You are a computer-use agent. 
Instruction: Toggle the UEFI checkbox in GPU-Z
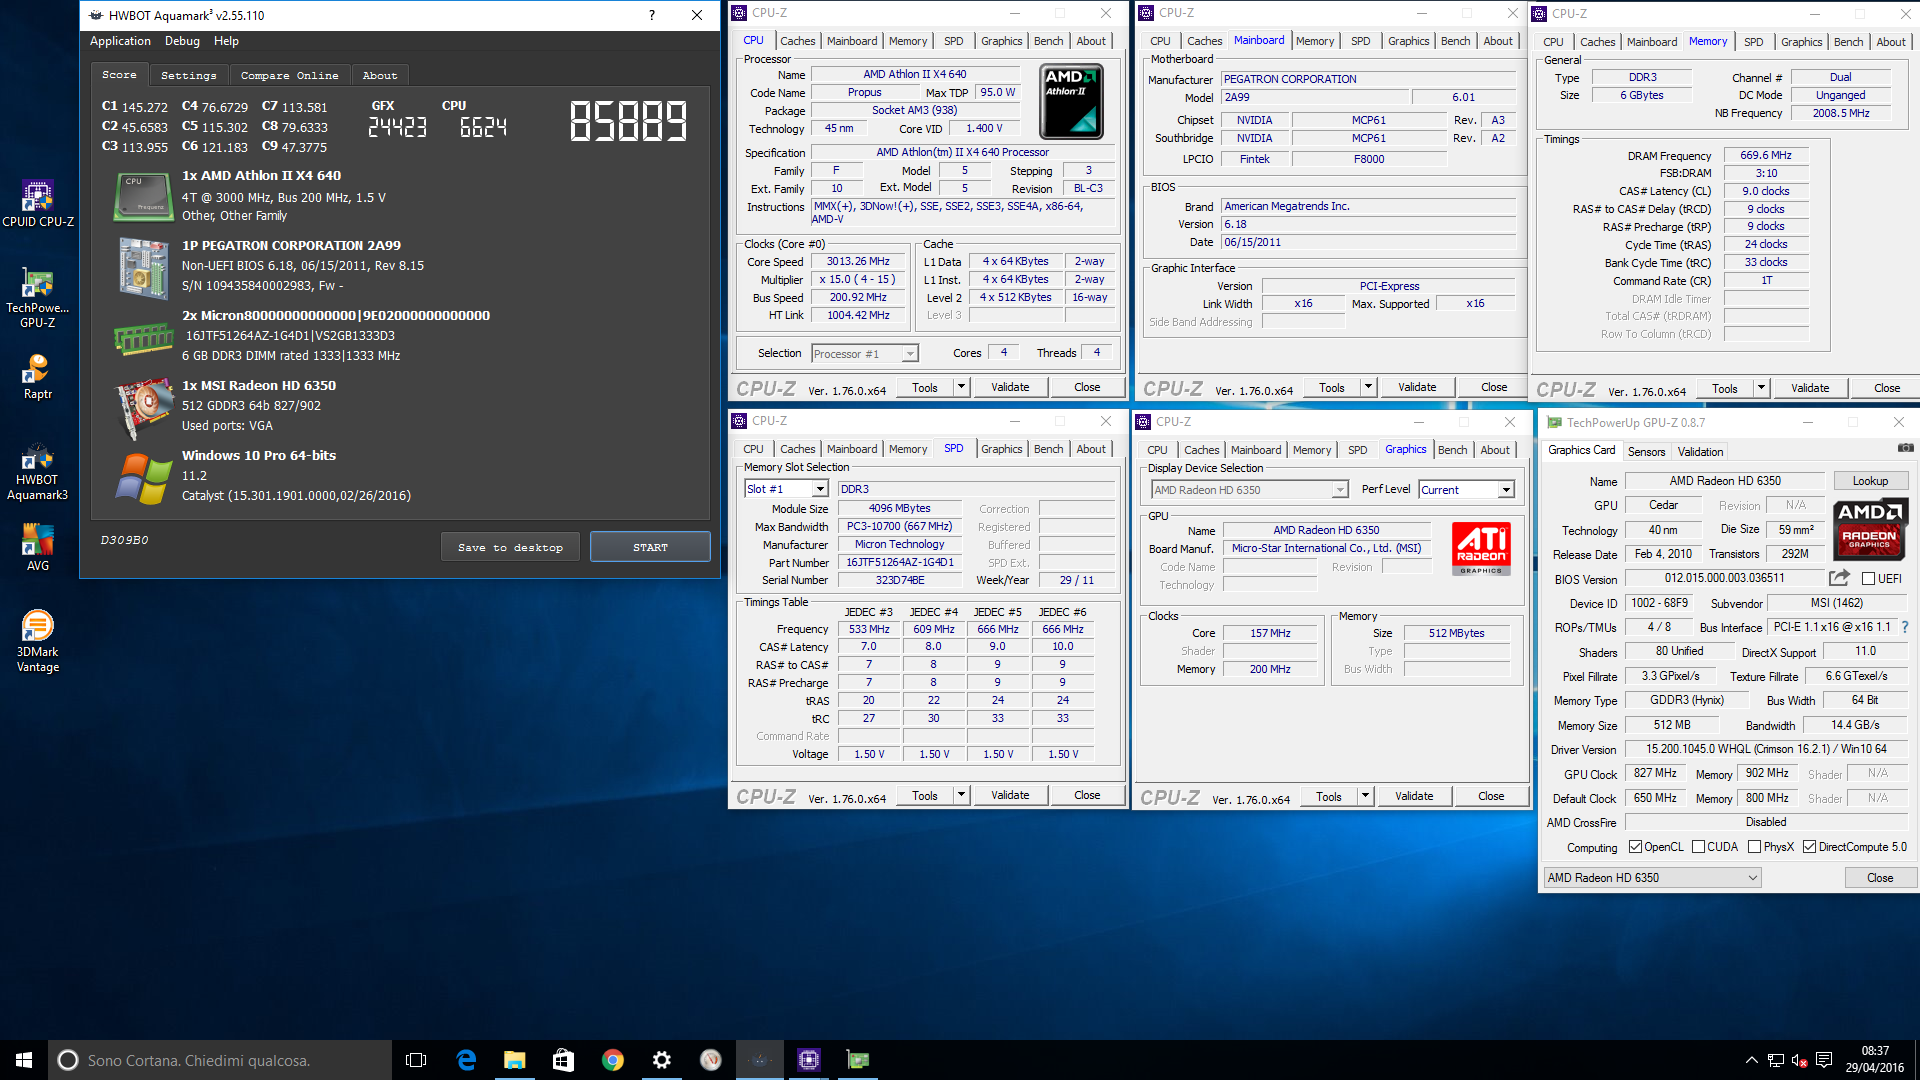[1868, 578]
